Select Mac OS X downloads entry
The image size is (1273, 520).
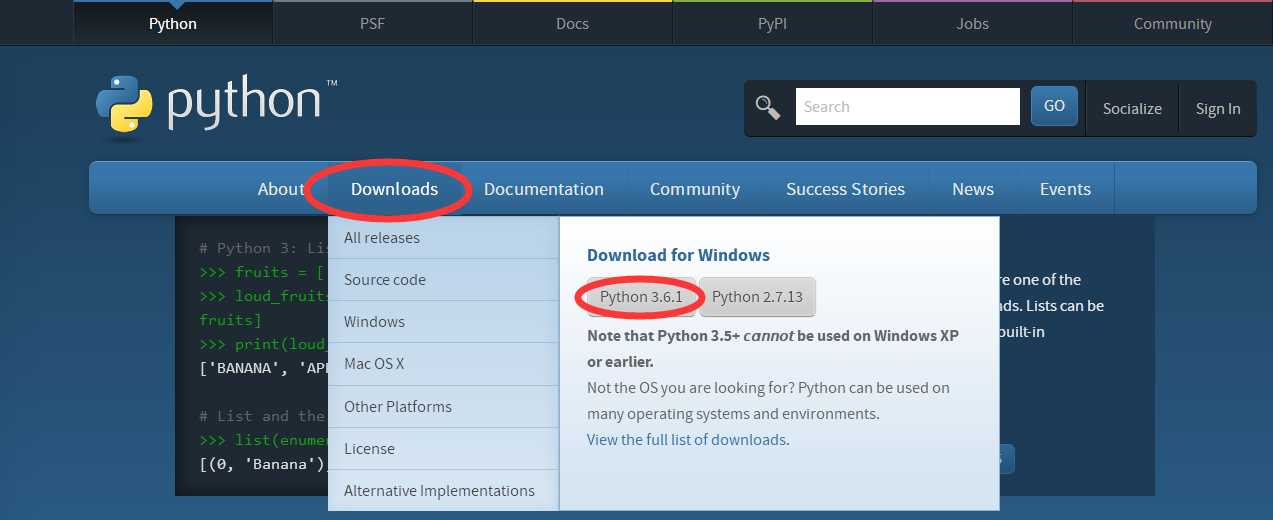pos(443,364)
